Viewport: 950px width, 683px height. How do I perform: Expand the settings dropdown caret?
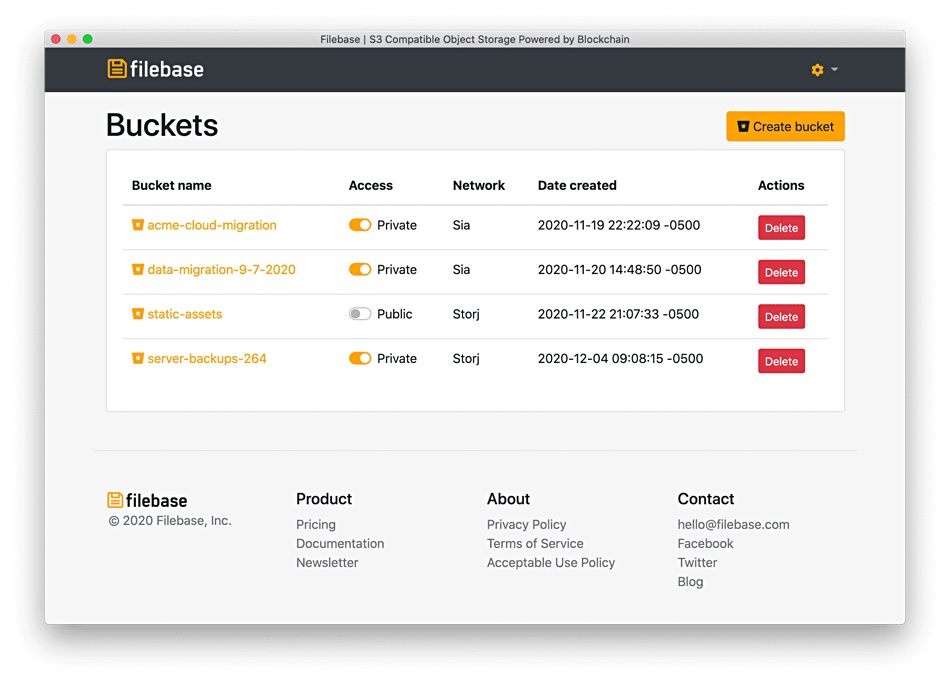(x=834, y=69)
